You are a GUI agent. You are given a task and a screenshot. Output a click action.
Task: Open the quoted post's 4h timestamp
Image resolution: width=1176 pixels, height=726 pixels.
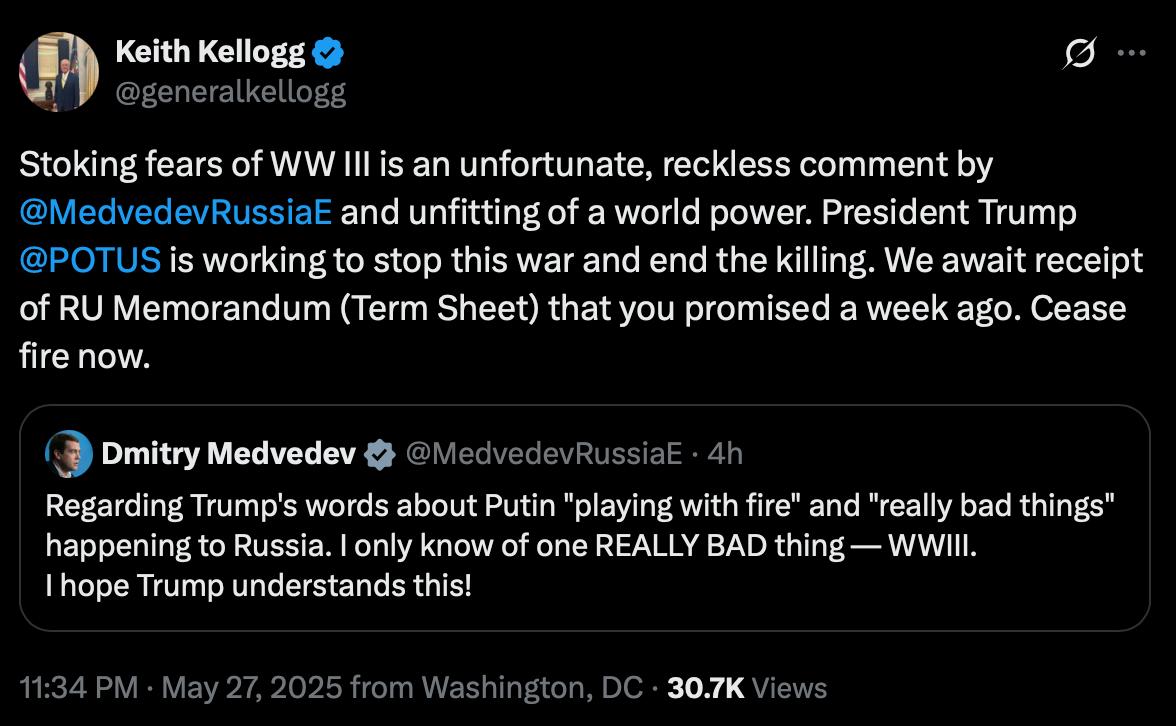coord(725,455)
